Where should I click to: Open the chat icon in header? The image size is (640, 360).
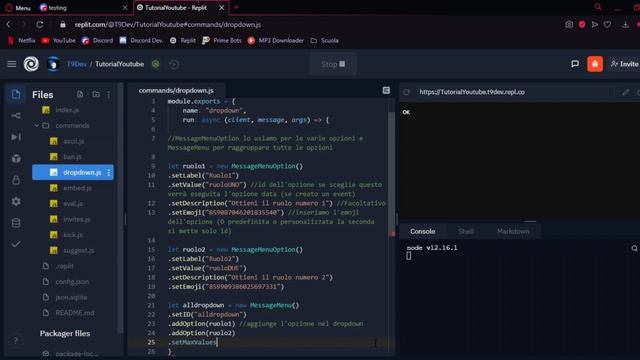point(575,64)
